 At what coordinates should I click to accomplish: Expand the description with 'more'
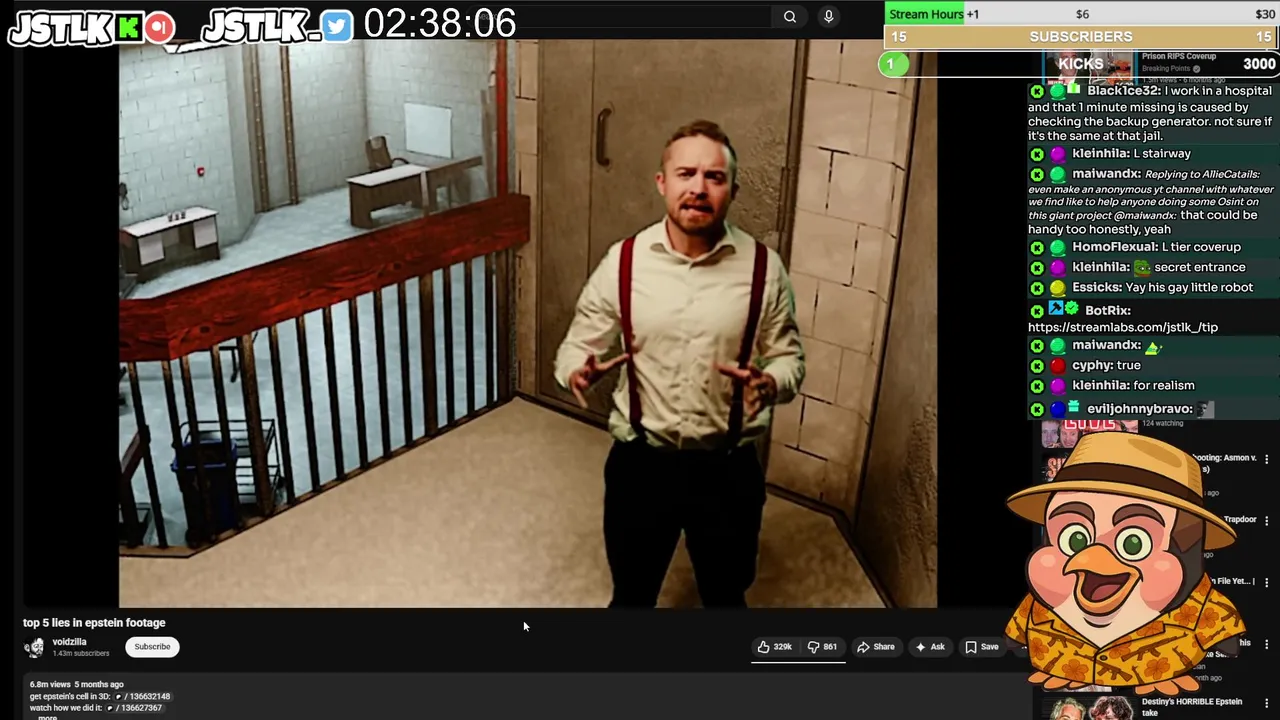point(47,717)
